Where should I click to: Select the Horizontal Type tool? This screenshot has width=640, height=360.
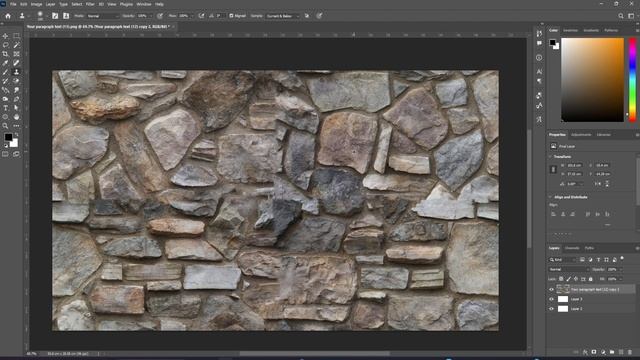coord(5,108)
